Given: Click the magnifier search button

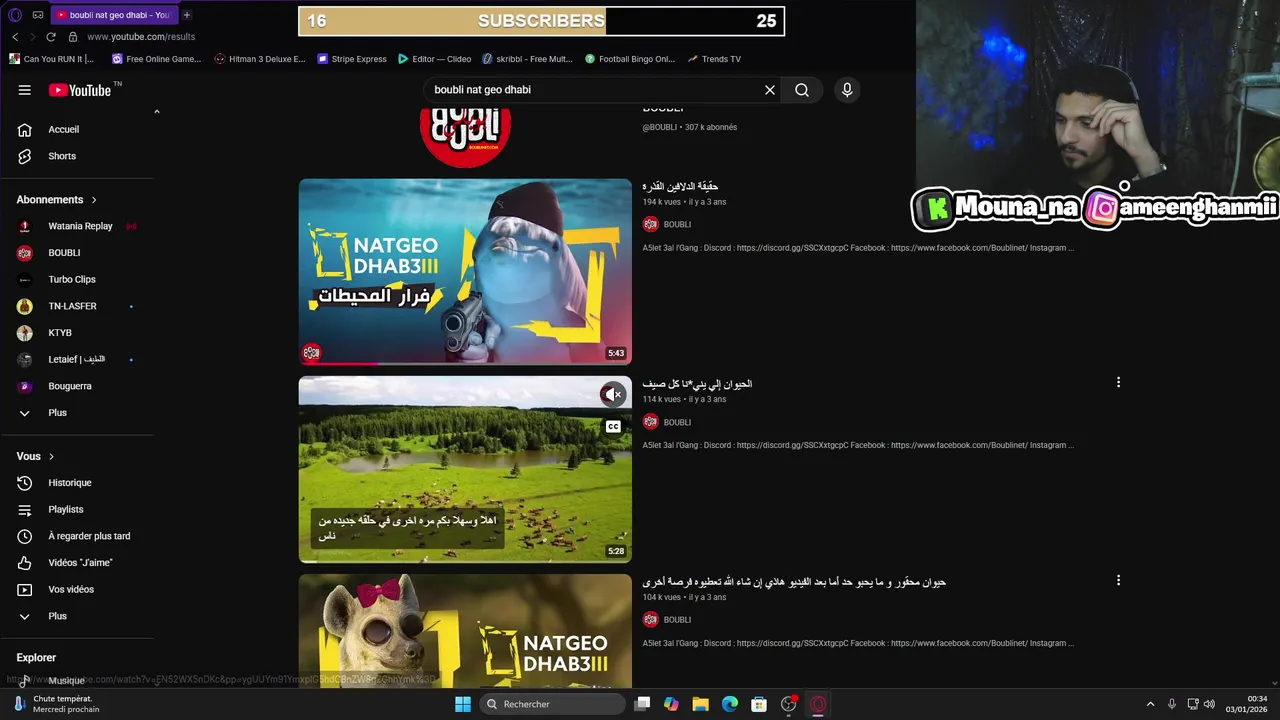Looking at the screenshot, I should click(802, 90).
